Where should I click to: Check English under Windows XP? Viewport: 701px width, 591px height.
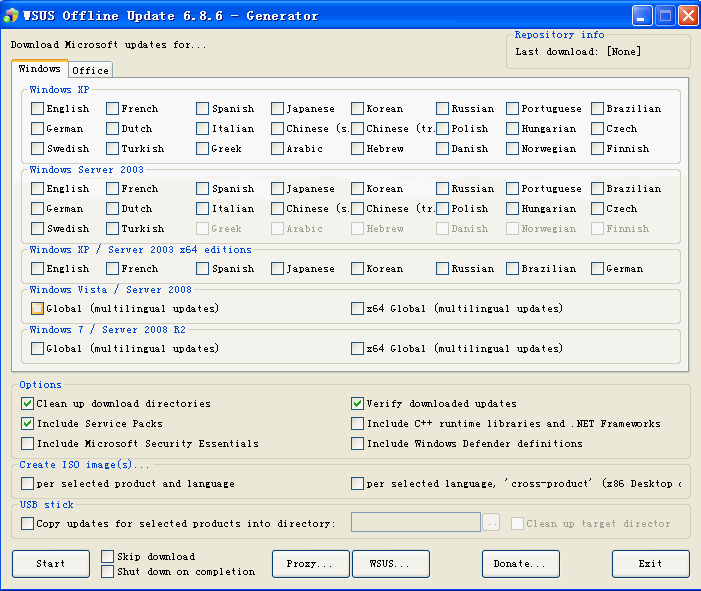(x=38, y=109)
